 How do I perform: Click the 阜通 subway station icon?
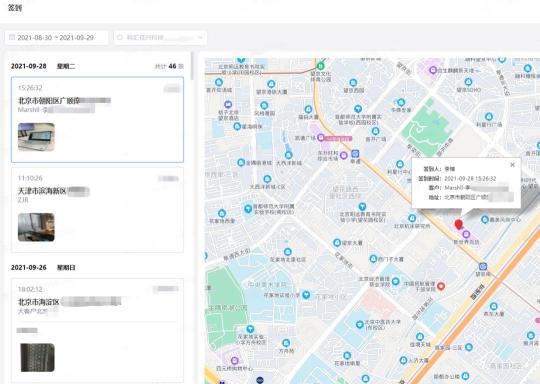click(x=355, y=154)
